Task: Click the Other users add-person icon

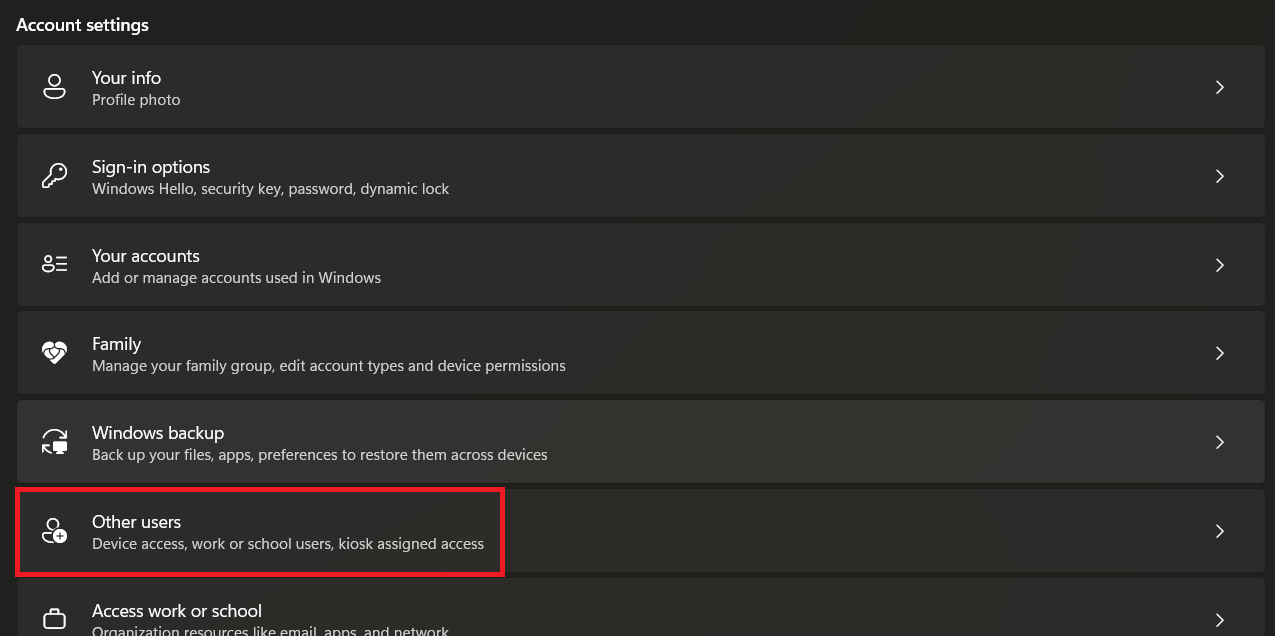Action: point(54,531)
